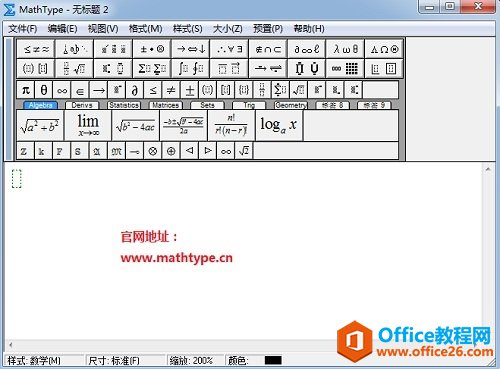The image size is (500, 369).
Task: Switch to the Sets tab
Action: 207,105
